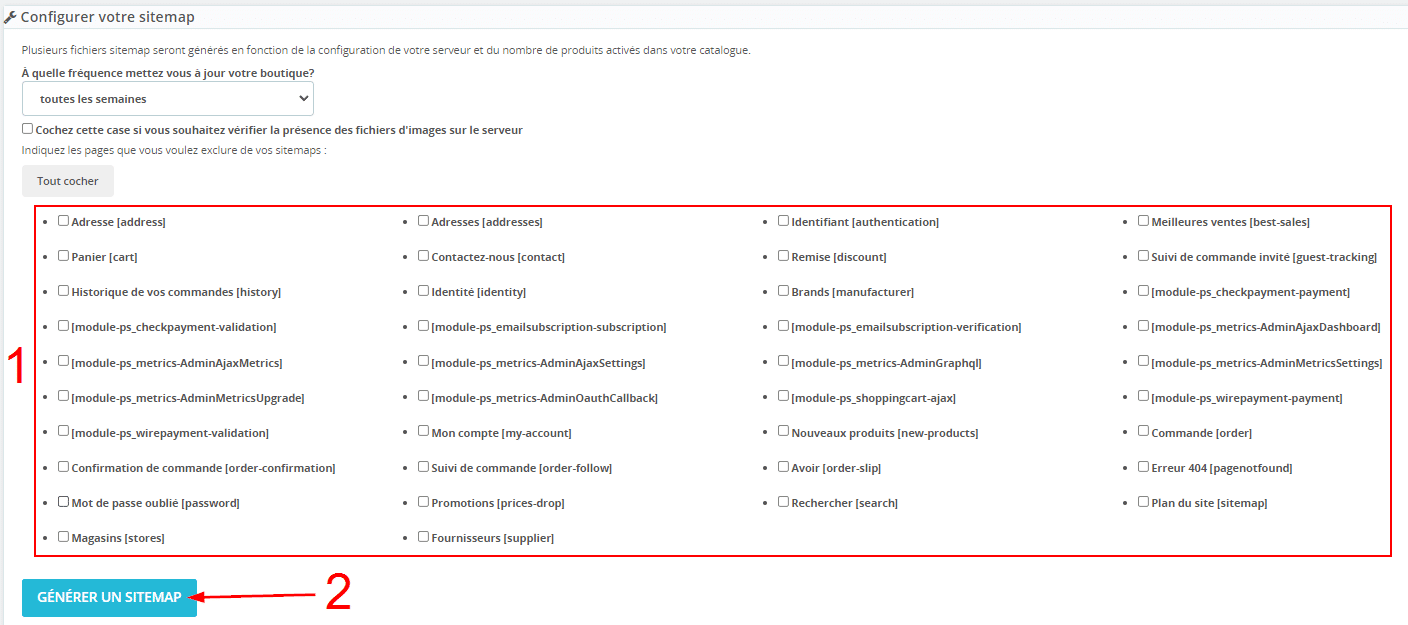Click the wrench icon beside Configurer votre sitemap
Viewport: 1408px width, 625px height.
click(10, 17)
